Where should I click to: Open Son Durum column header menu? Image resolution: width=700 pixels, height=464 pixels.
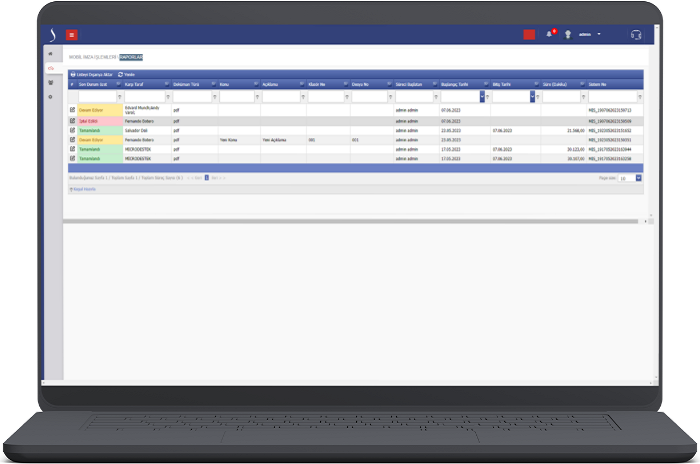(116, 85)
